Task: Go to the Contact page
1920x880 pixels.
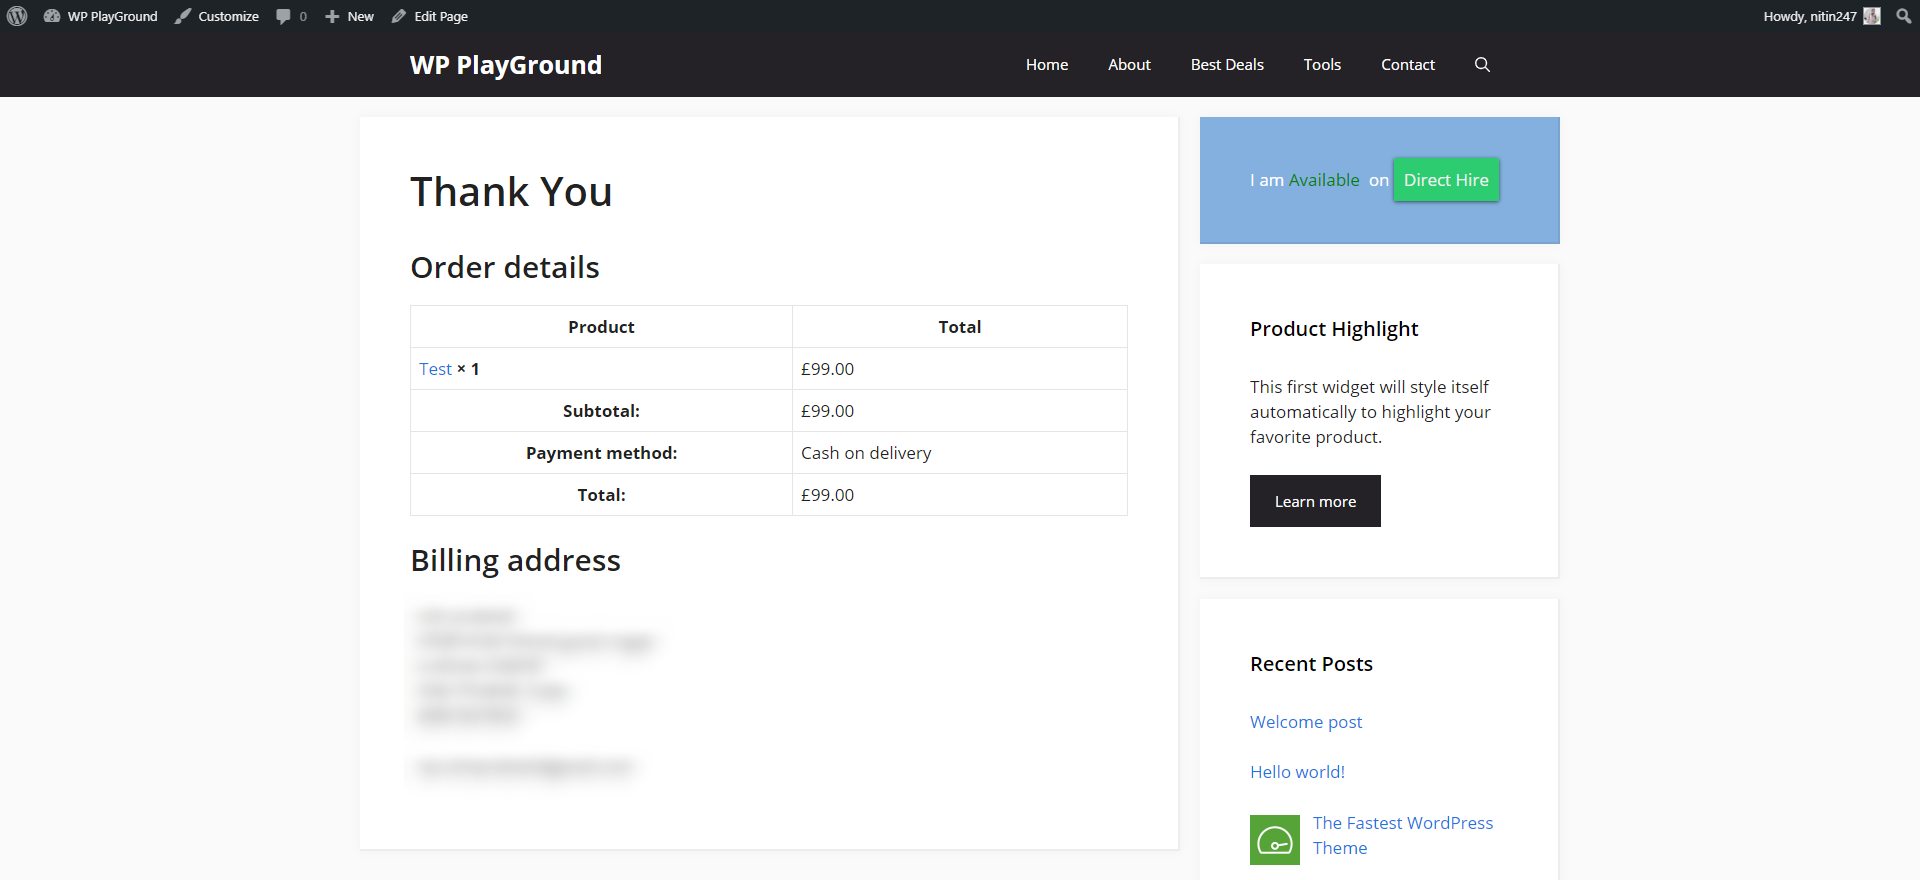Action: pyautogui.click(x=1408, y=64)
